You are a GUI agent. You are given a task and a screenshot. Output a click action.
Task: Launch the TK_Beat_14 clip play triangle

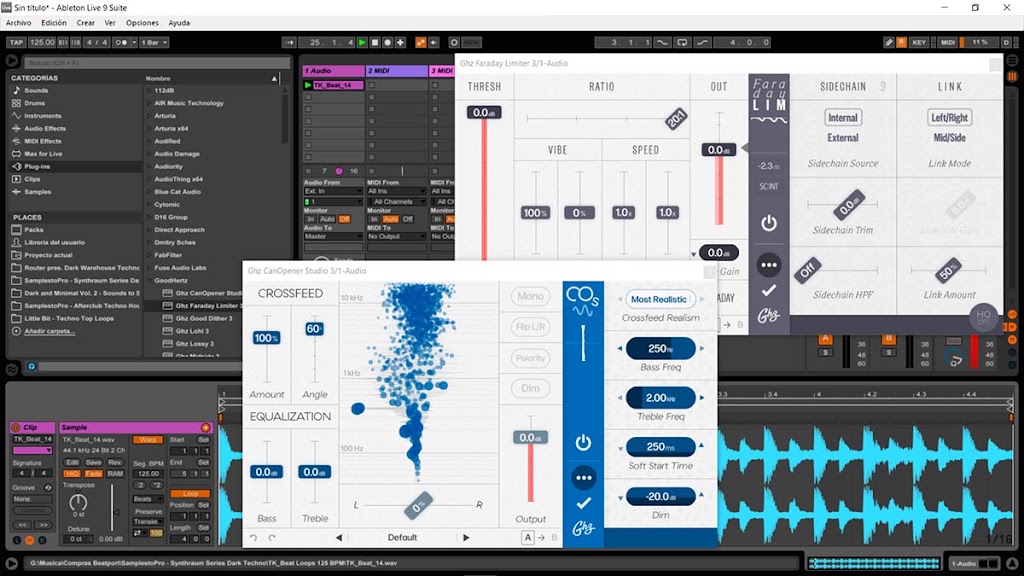coord(308,86)
